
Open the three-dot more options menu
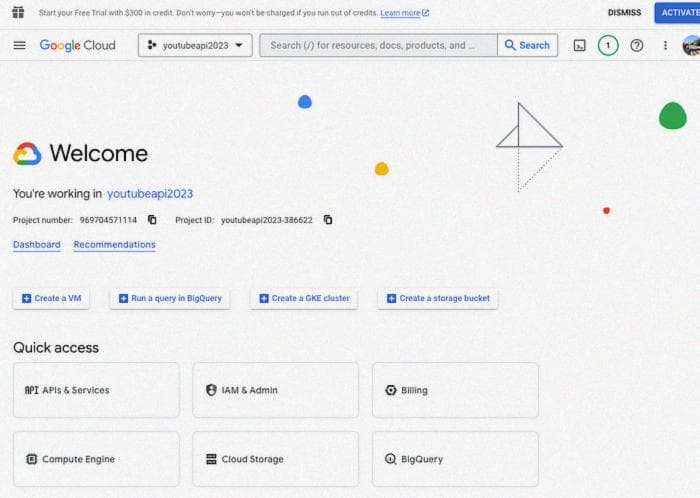665,45
